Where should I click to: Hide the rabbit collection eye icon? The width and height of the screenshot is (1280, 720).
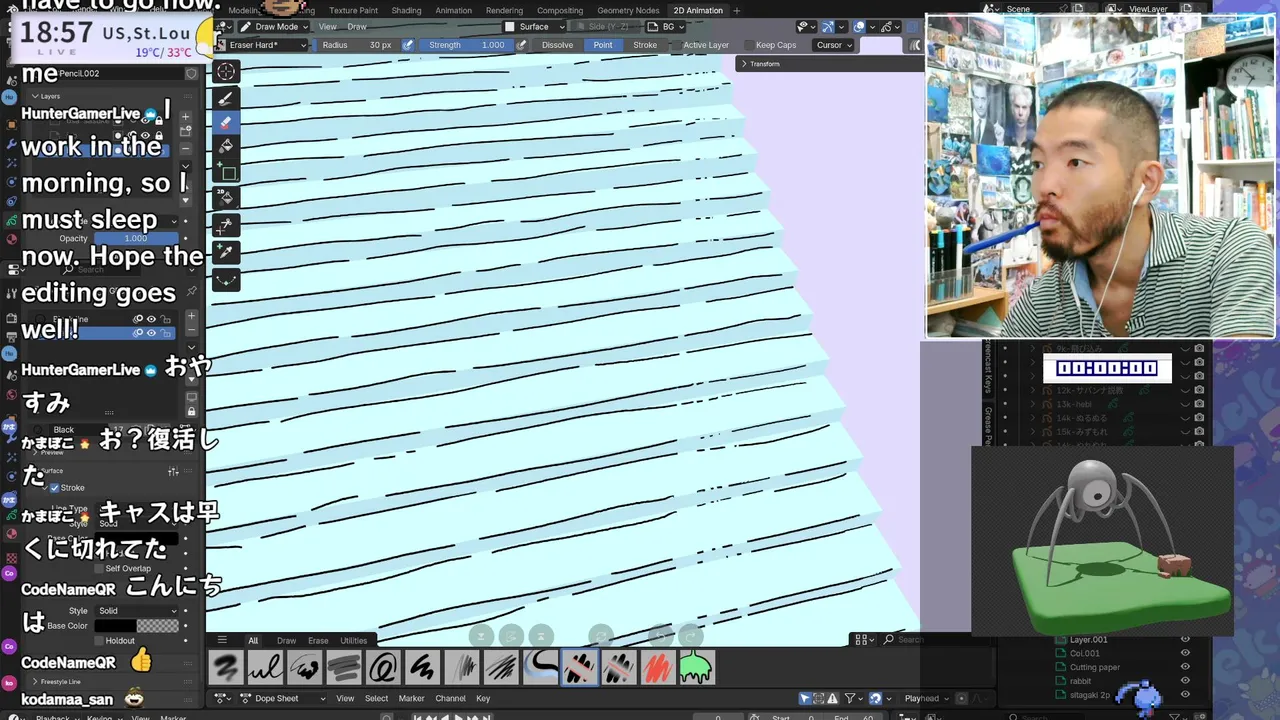click(x=1185, y=681)
